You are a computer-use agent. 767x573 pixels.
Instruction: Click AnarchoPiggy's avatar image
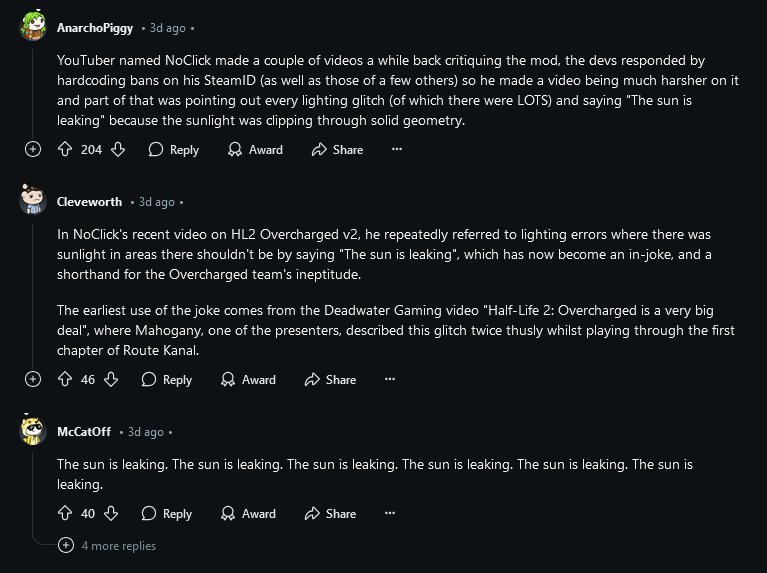[33, 27]
